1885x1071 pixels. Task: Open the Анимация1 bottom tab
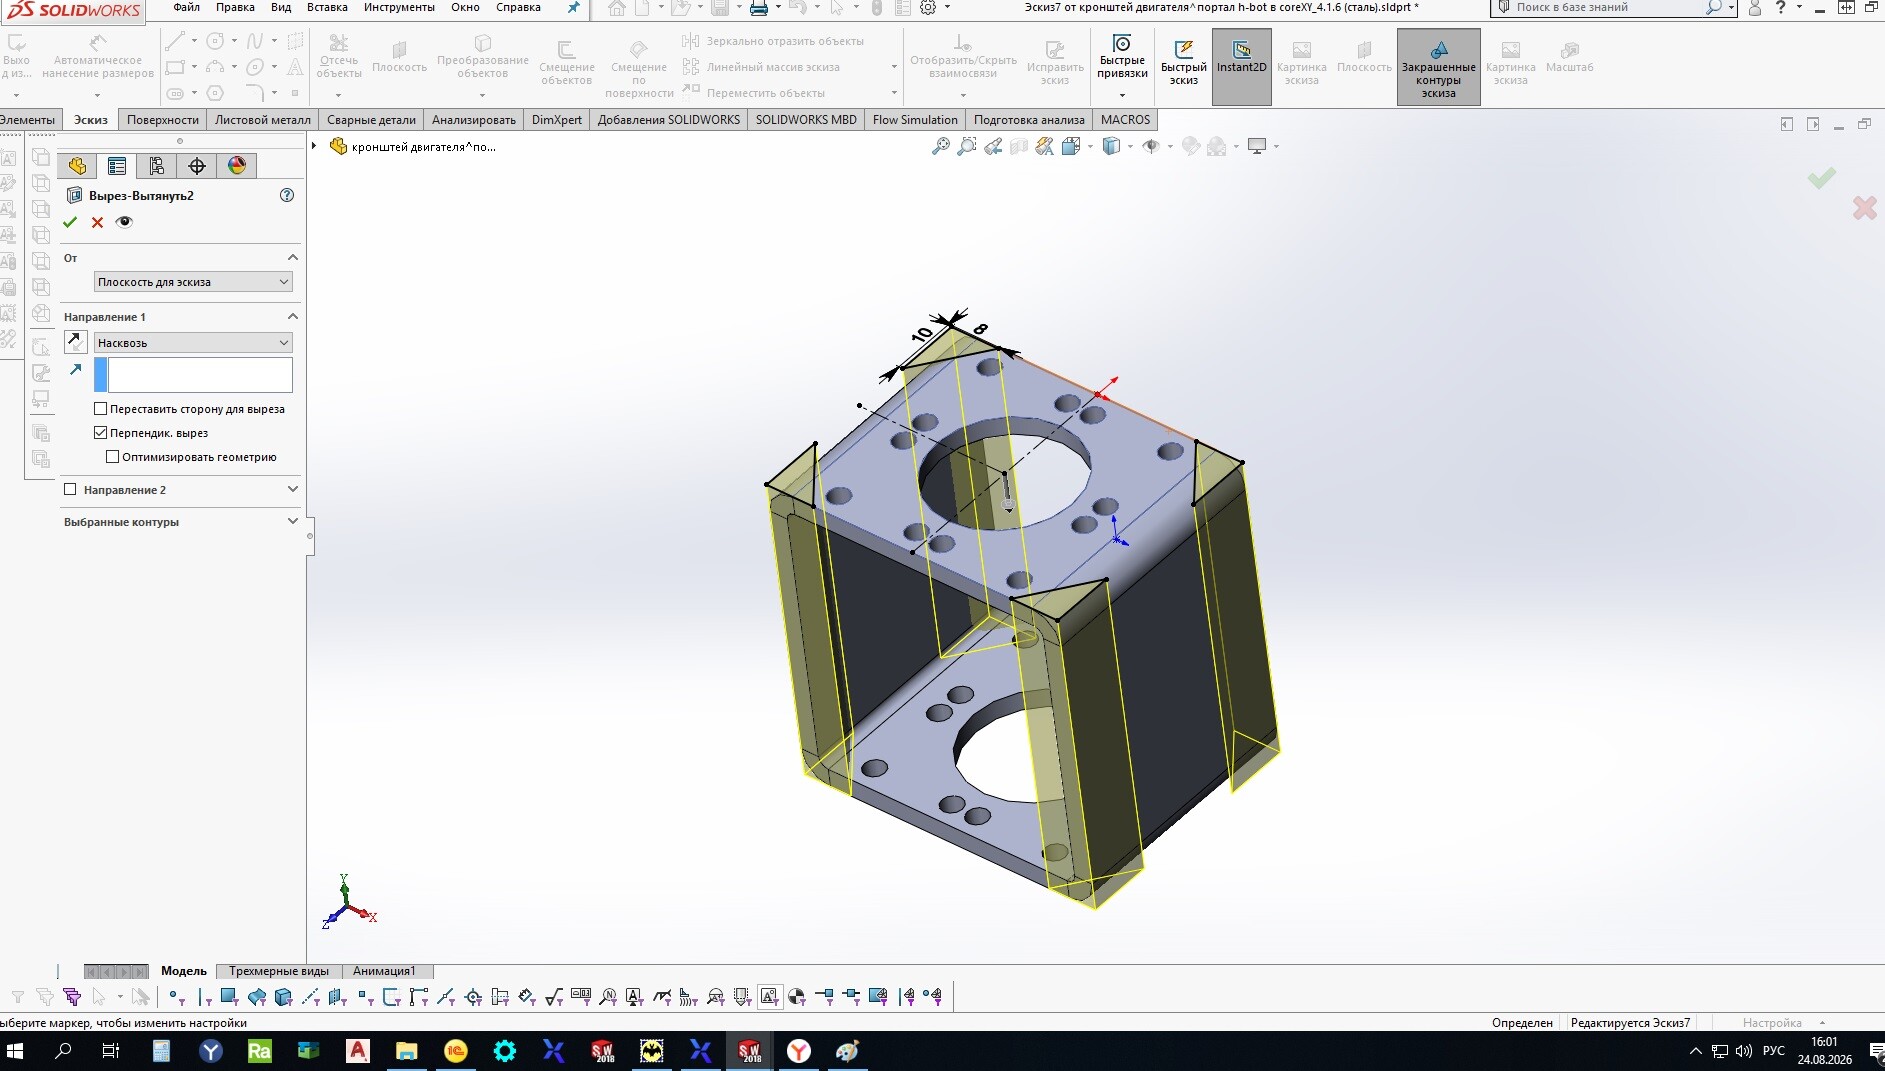[384, 971]
